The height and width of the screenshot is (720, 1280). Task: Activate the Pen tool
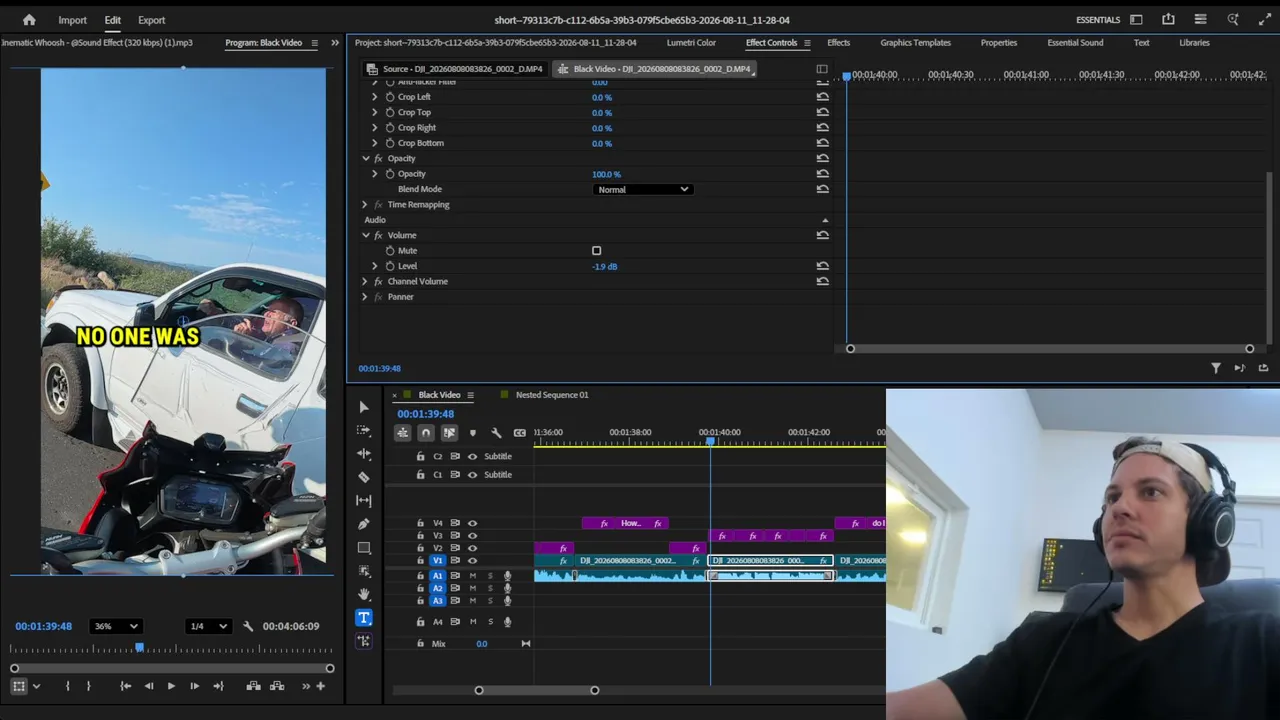point(364,524)
